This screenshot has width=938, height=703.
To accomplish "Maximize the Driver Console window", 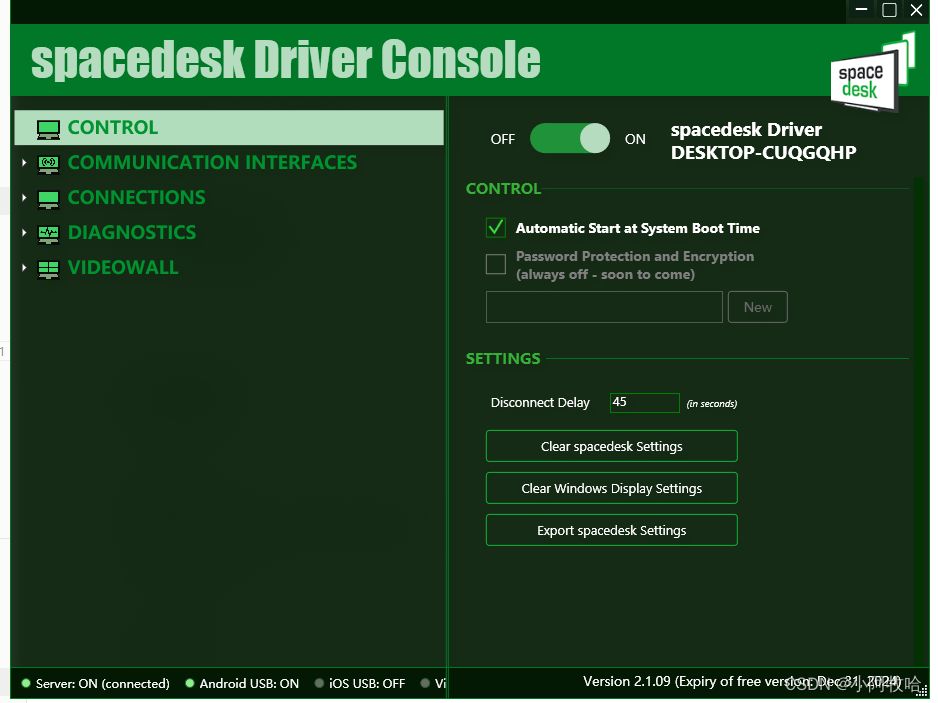I will click(889, 10).
